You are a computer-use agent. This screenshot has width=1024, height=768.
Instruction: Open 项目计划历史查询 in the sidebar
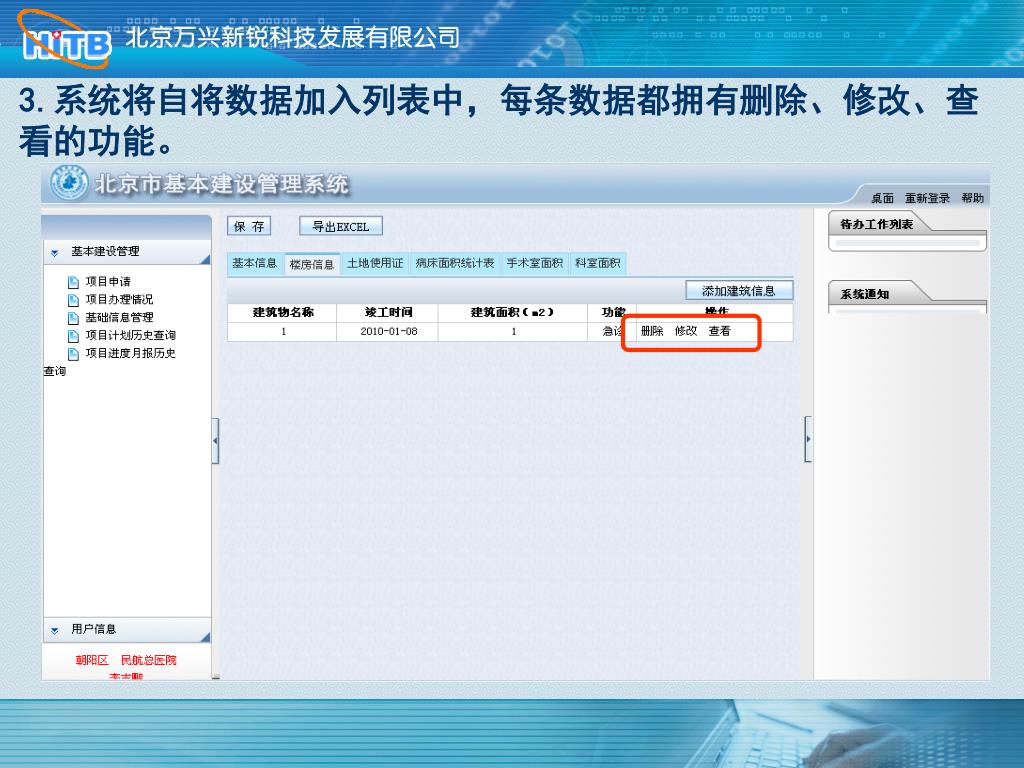point(131,335)
